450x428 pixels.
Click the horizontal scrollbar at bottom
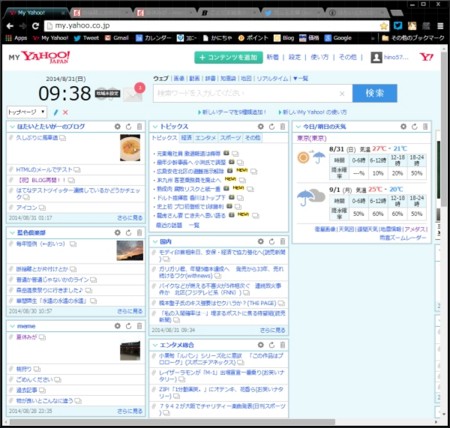[172, 422]
